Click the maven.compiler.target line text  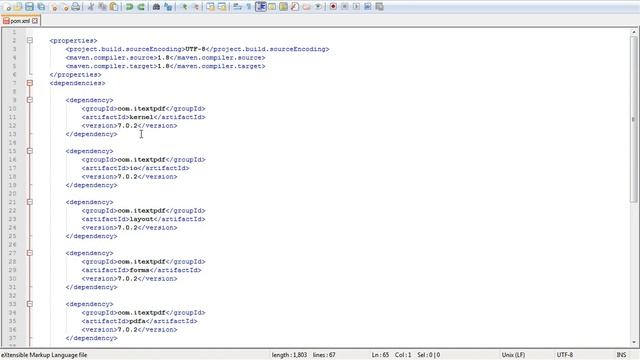pos(166,66)
